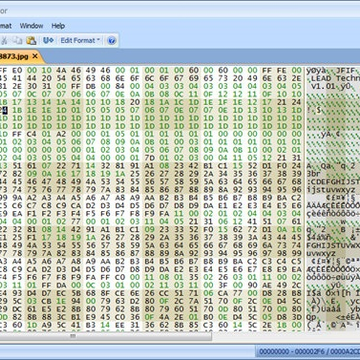Click the blue Help question mark icon
360x360 pixels.
click(112, 41)
